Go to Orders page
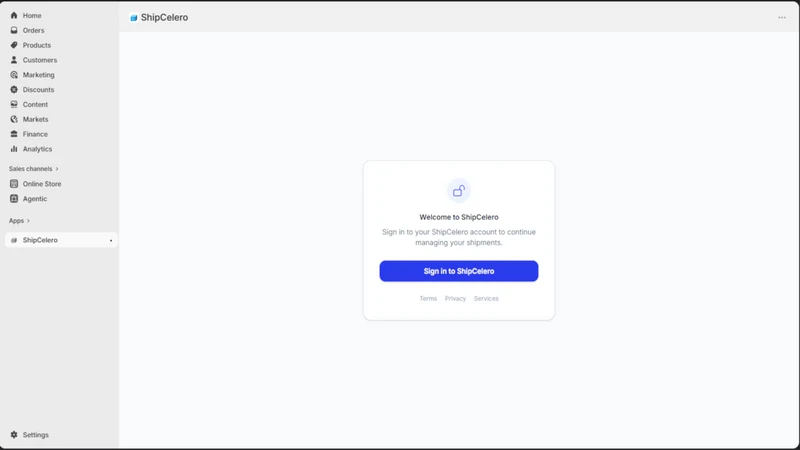Viewport: 800px width, 450px height. [33, 30]
